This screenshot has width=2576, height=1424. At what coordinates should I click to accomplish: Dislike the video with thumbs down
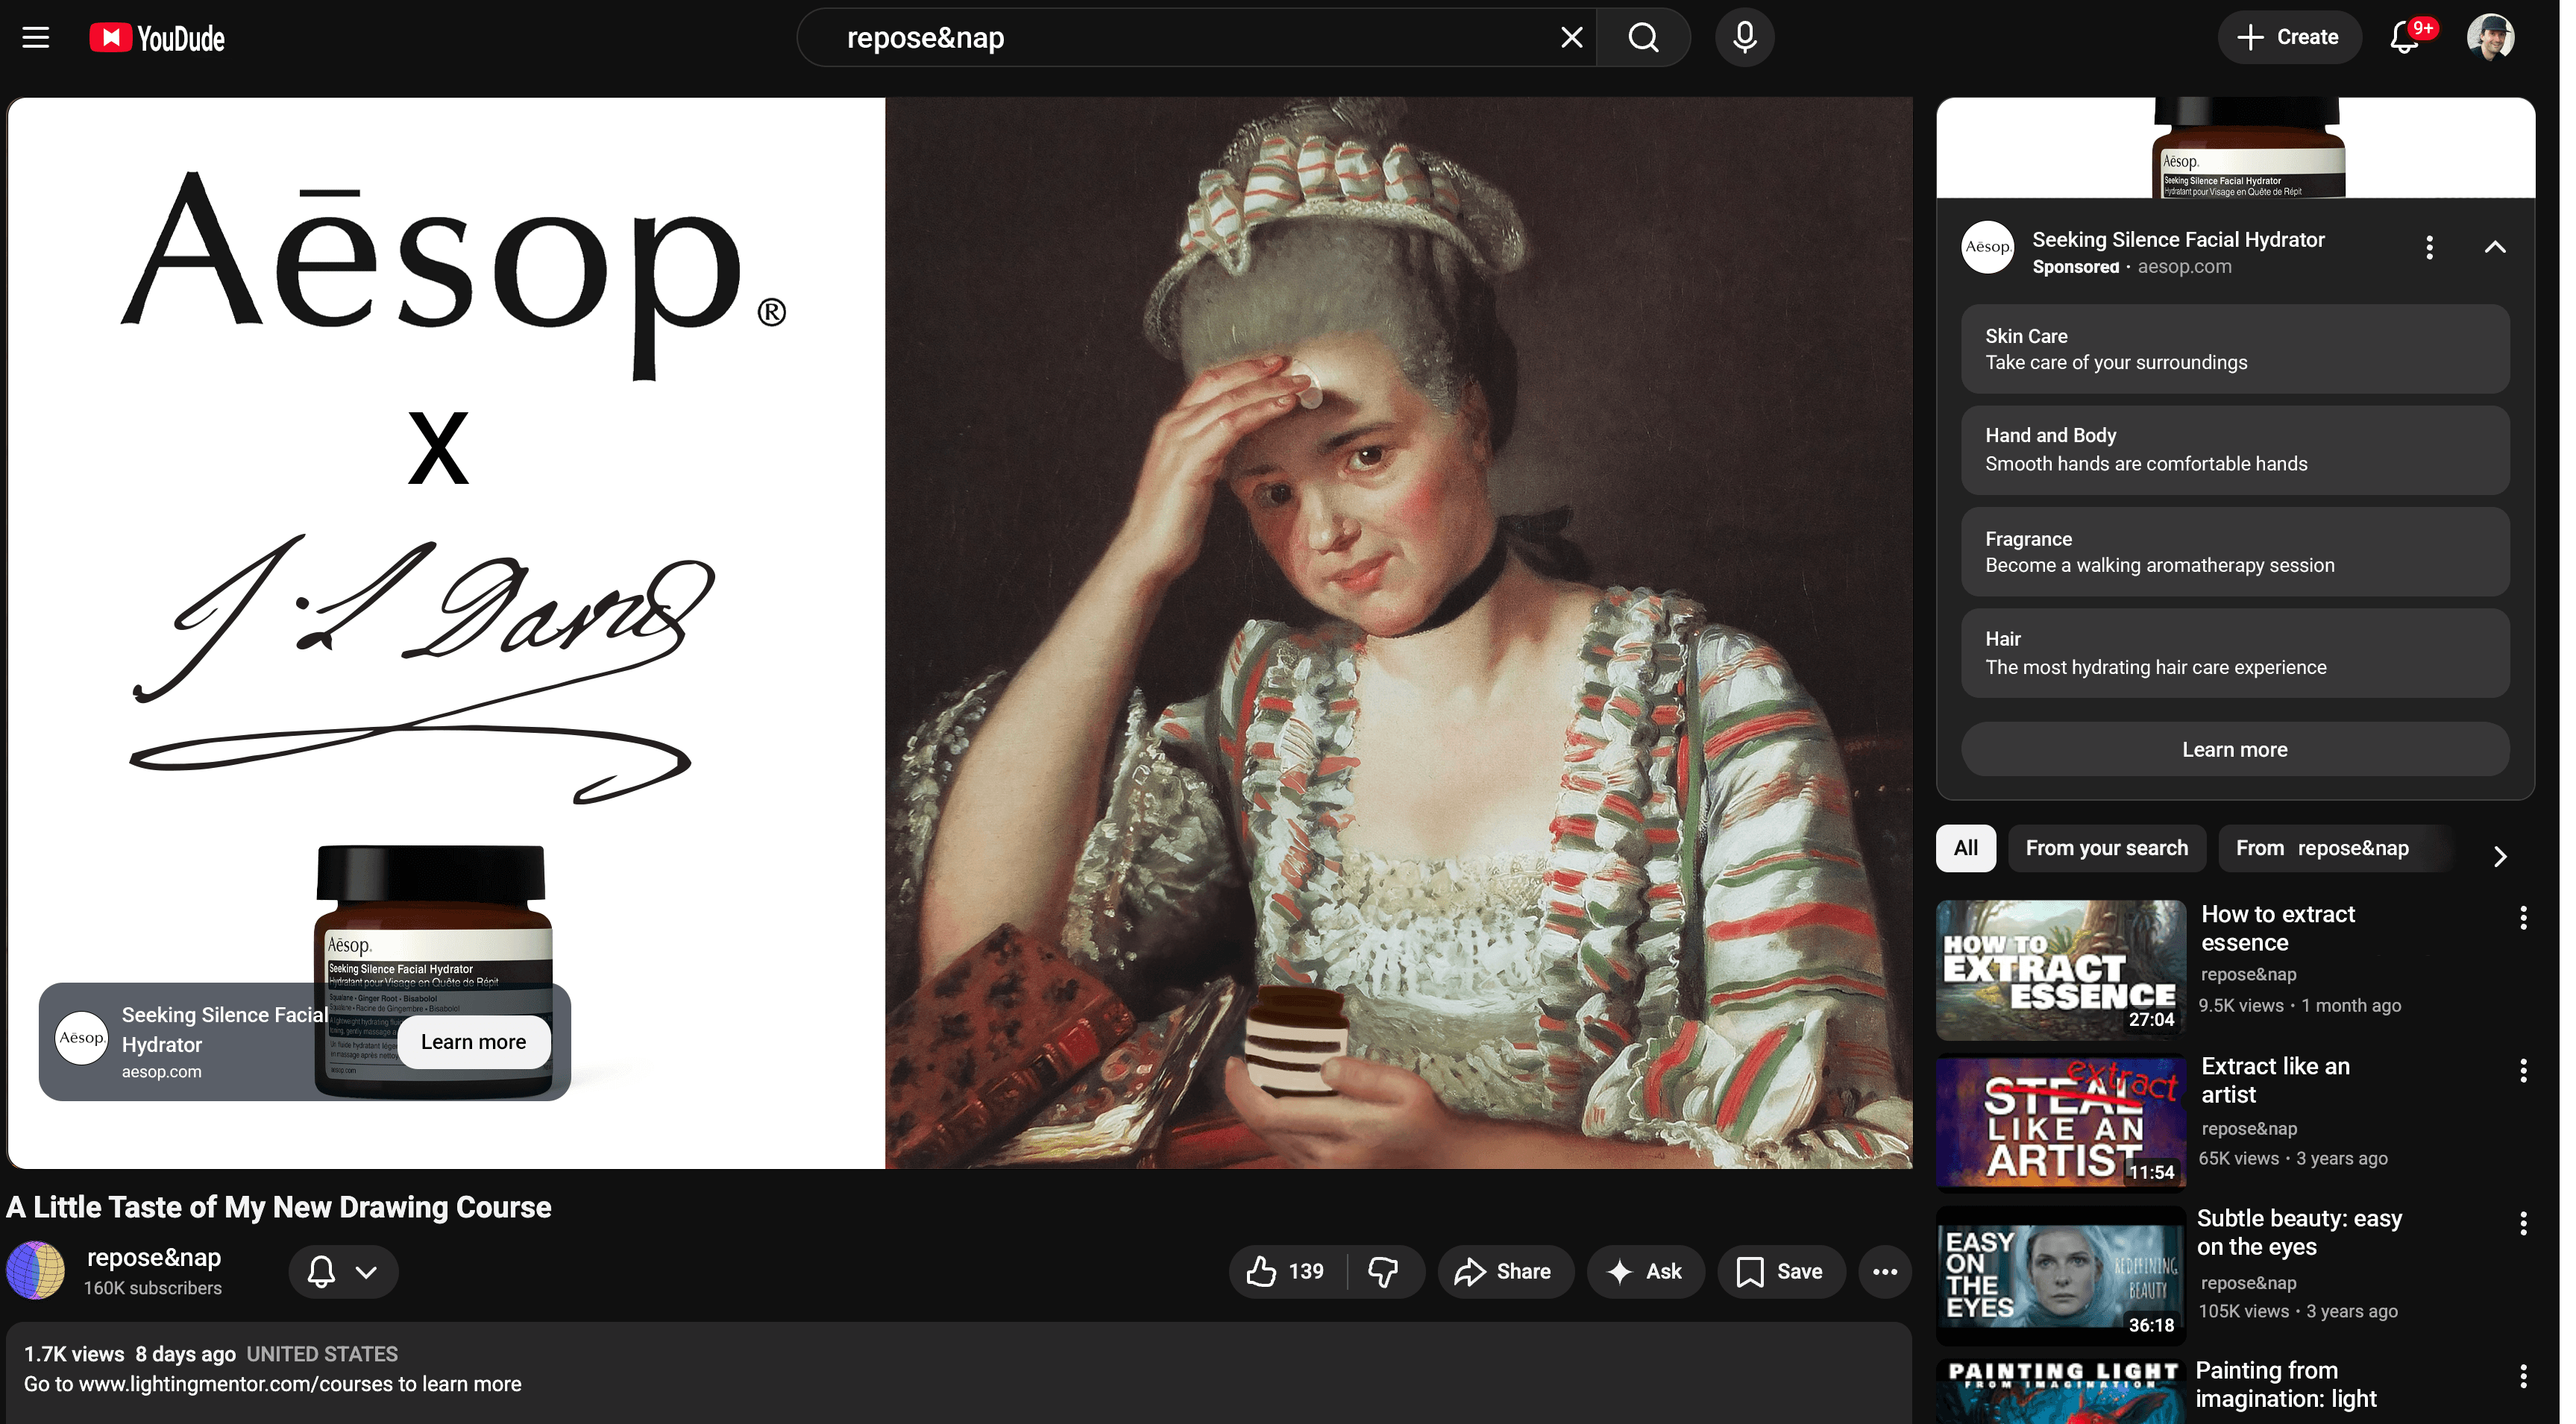[1383, 1271]
